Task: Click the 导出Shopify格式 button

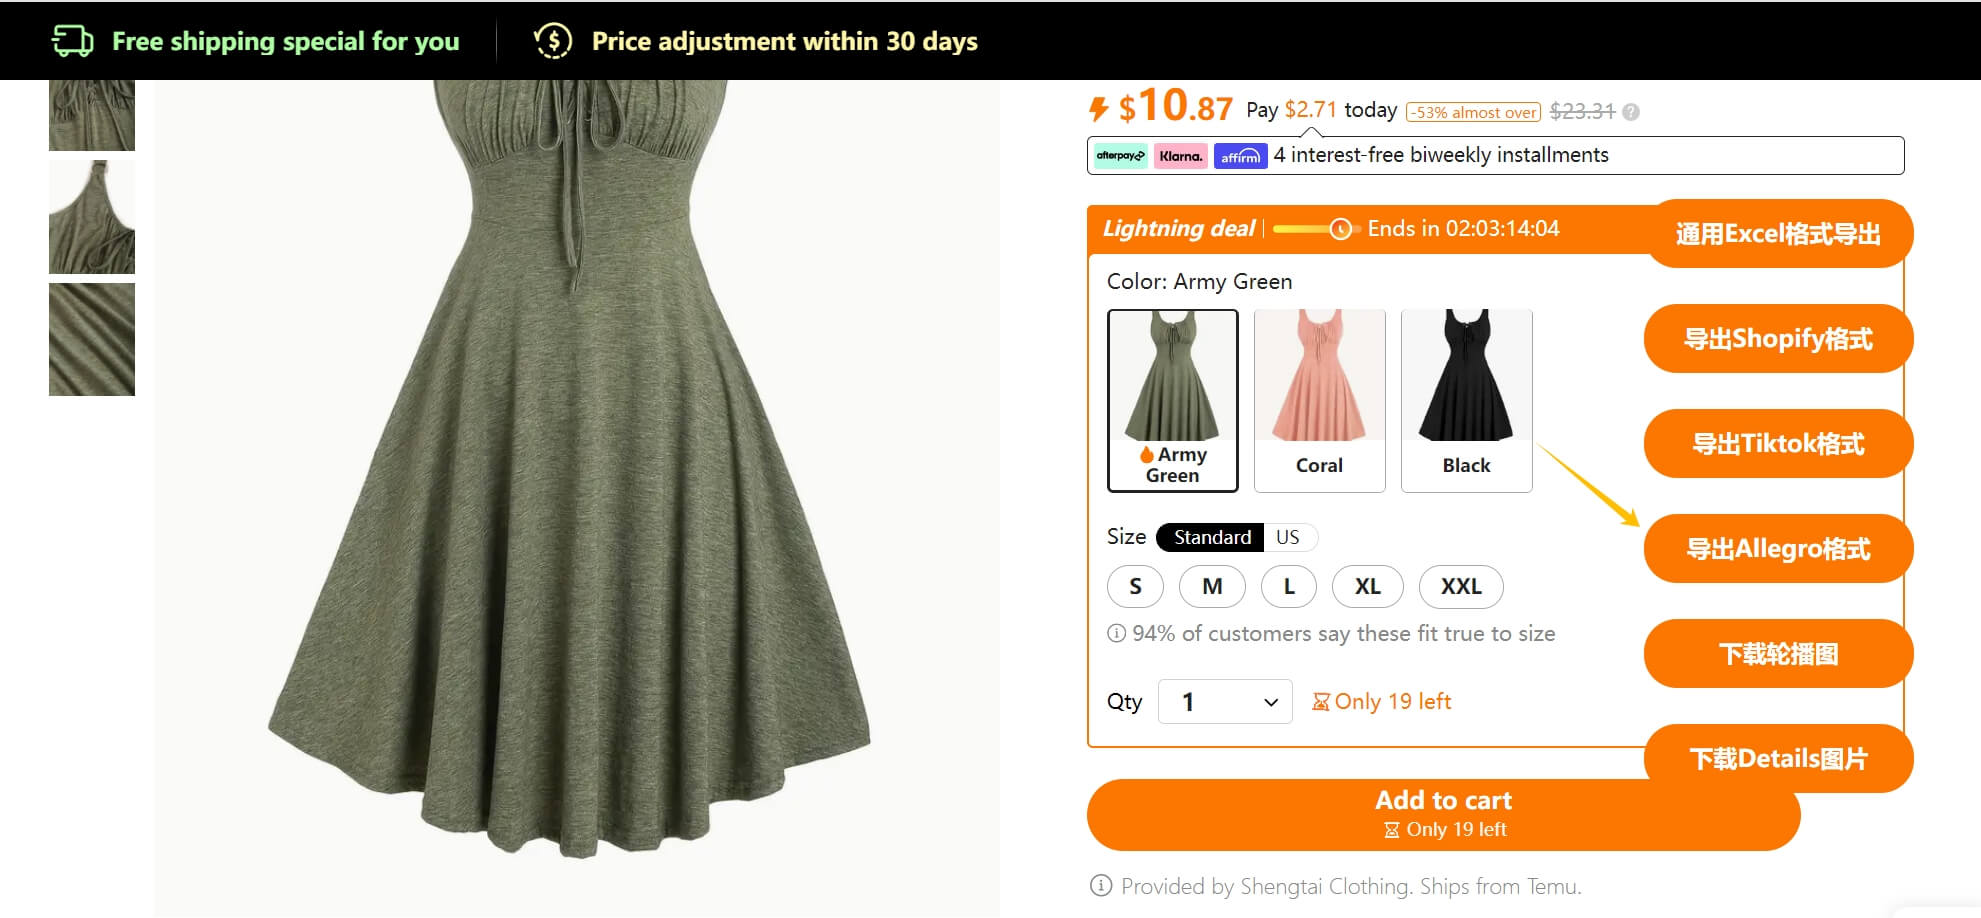Action: [1777, 339]
